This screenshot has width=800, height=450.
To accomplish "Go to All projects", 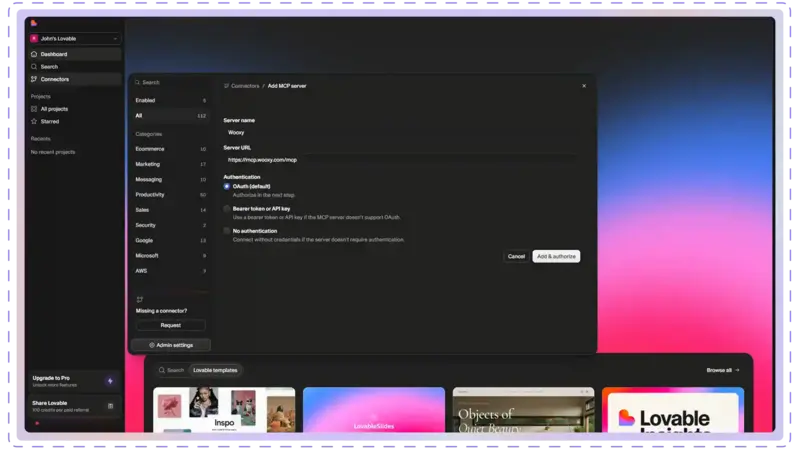I will click(x=75, y=109).
